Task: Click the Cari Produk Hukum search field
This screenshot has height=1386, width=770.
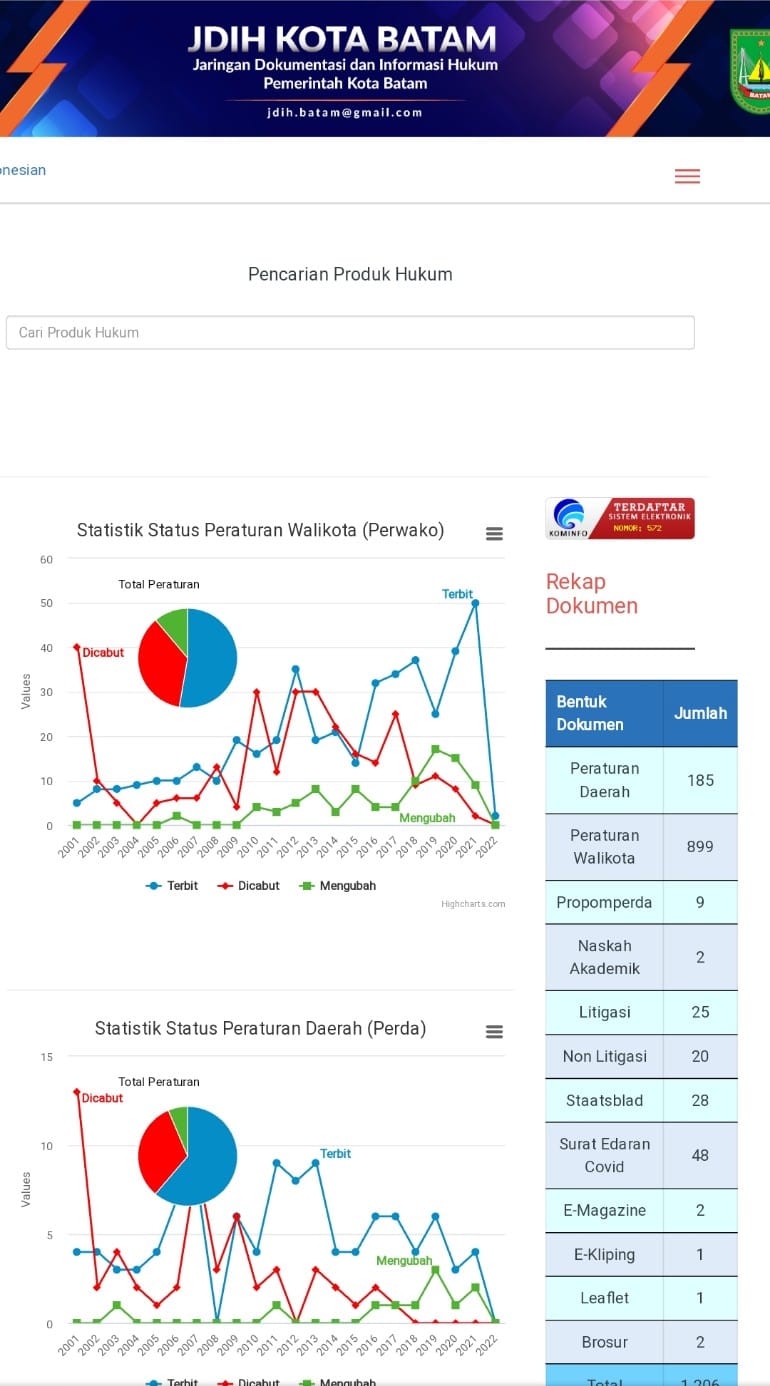Action: [350, 332]
